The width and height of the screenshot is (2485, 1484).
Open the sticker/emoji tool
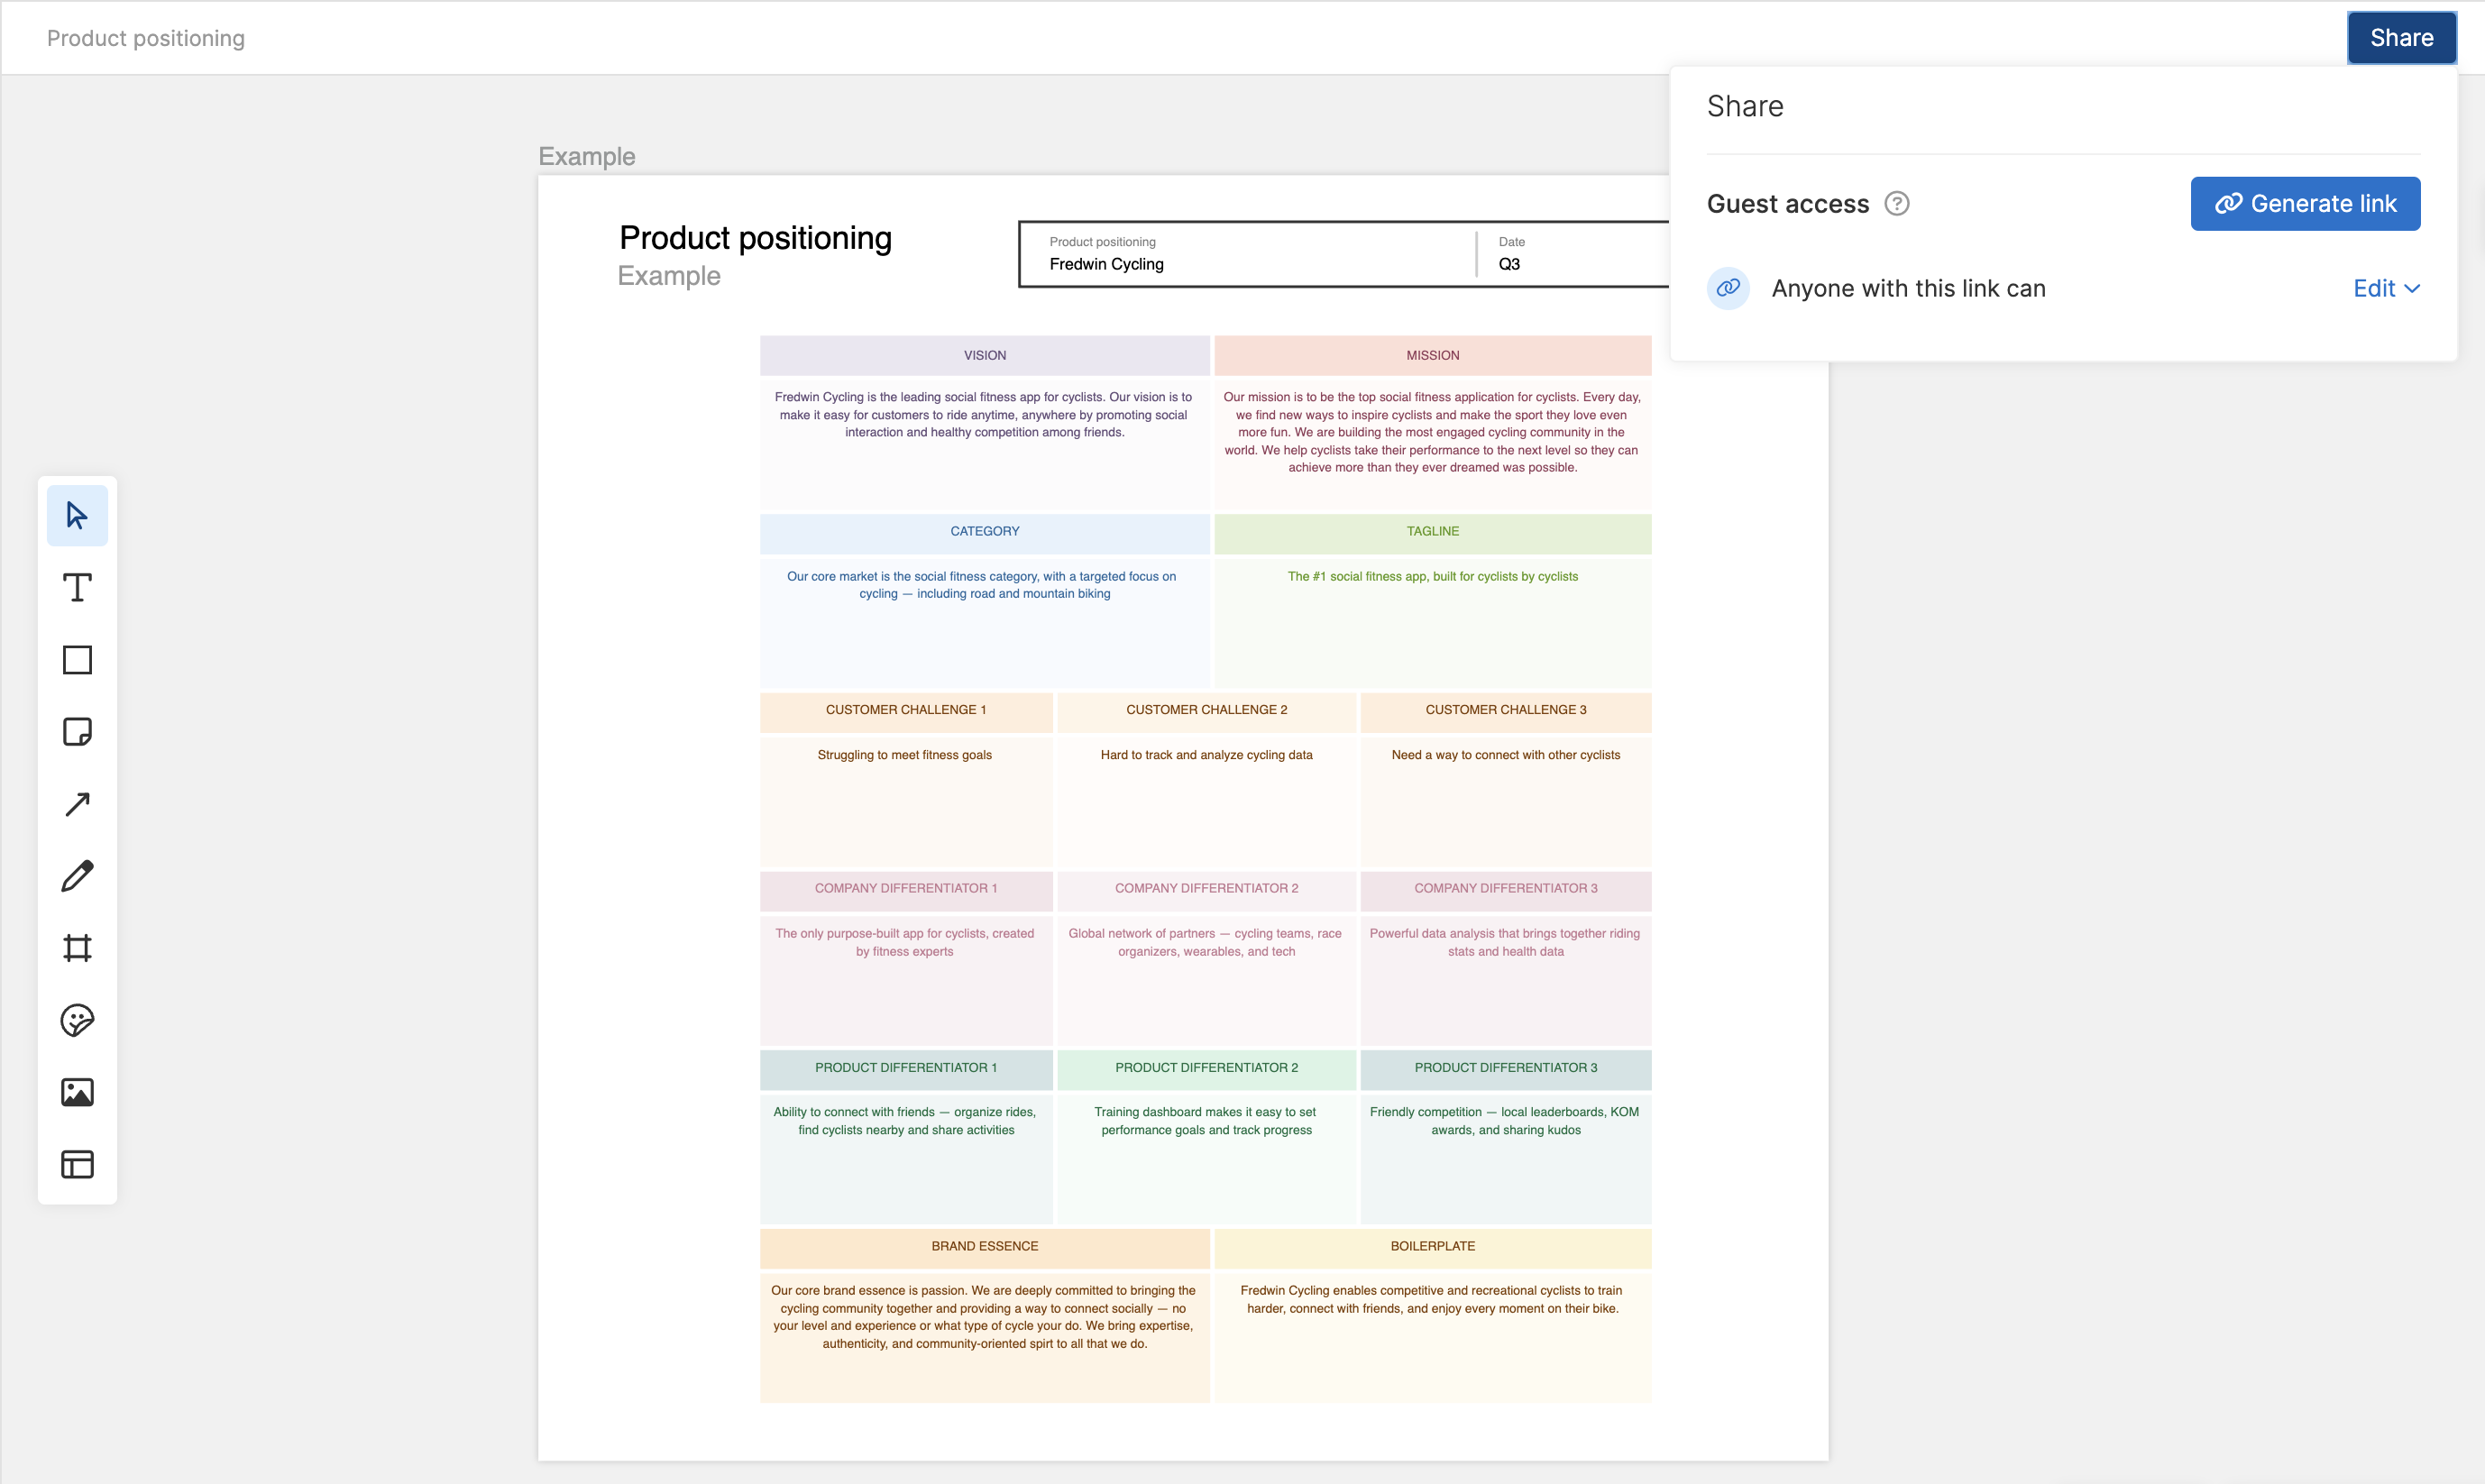(x=77, y=1020)
